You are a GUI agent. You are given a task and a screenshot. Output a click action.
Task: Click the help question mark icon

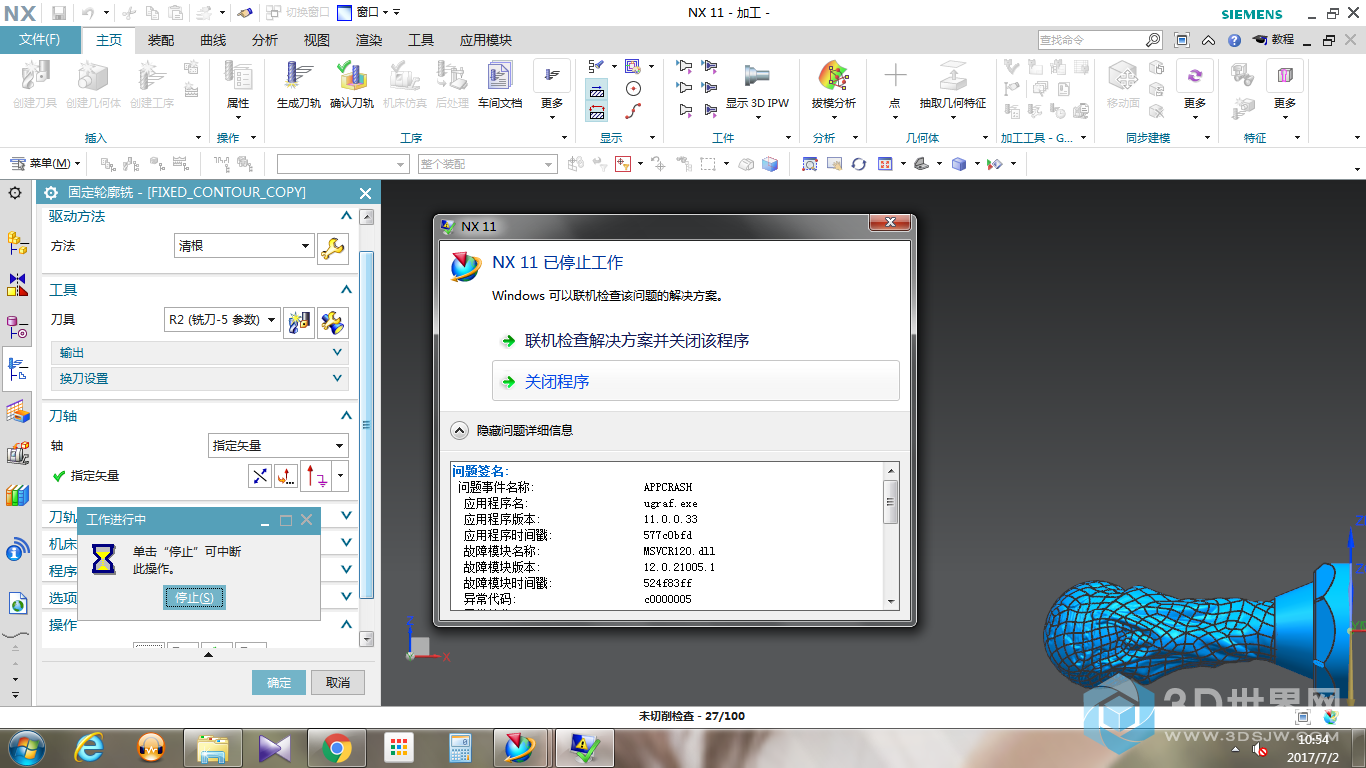pyautogui.click(x=1234, y=40)
